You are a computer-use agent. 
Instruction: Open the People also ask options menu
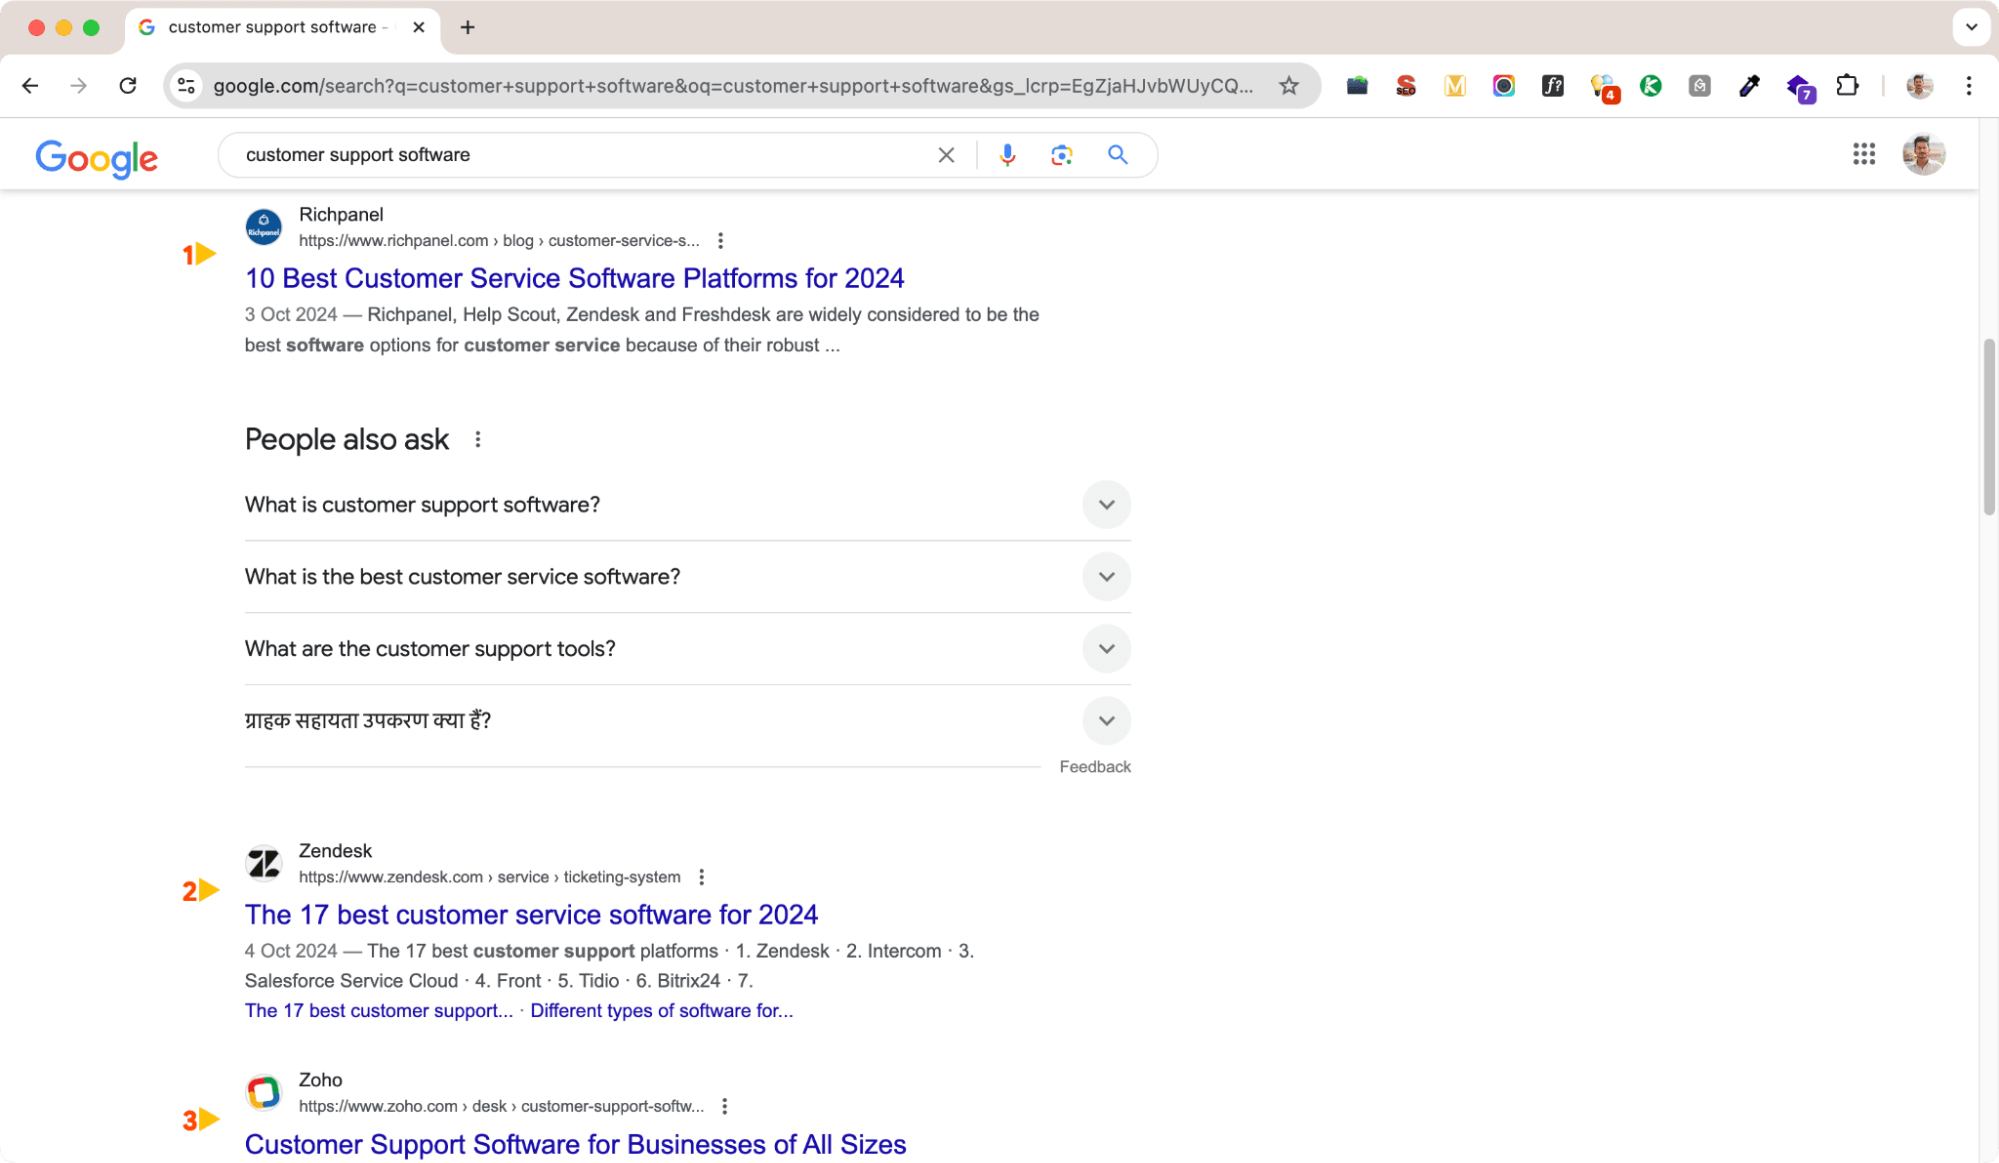(478, 439)
